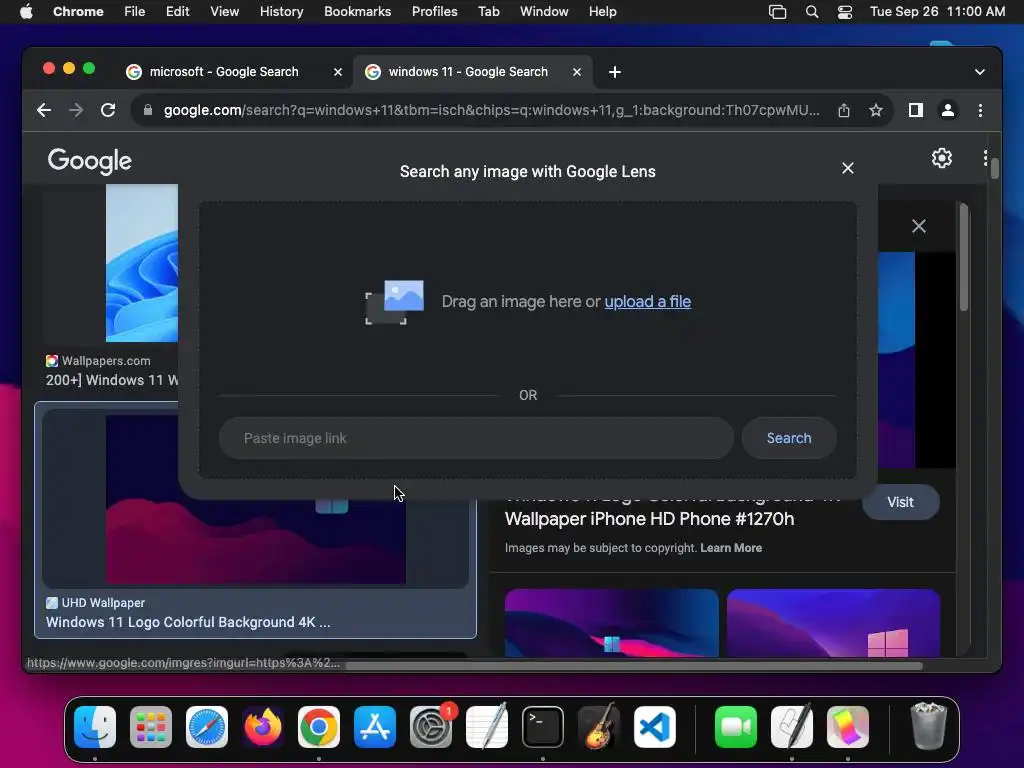Open Visual Studio Code from the dock

[x=655, y=727]
